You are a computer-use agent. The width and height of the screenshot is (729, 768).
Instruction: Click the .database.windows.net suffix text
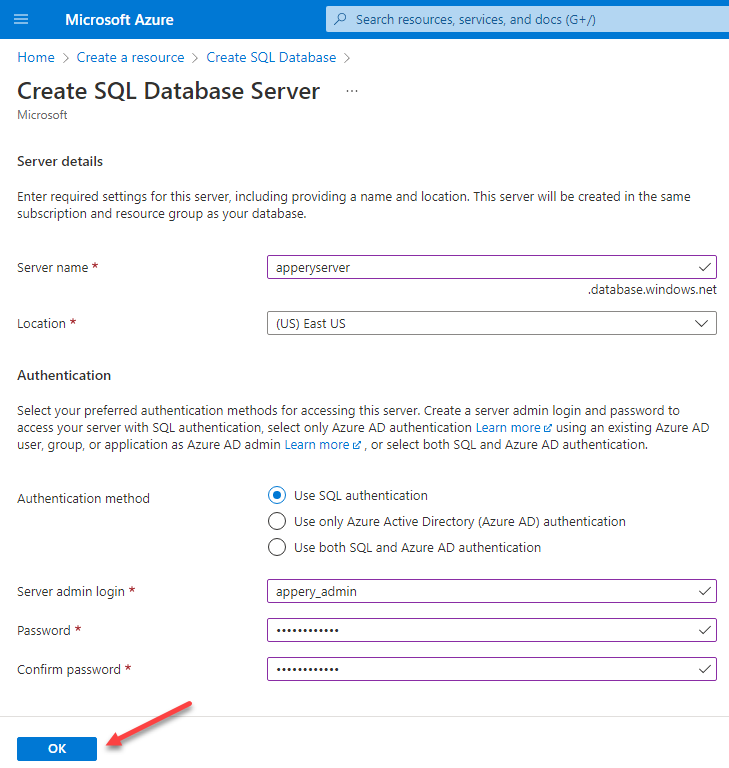[652, 289]
